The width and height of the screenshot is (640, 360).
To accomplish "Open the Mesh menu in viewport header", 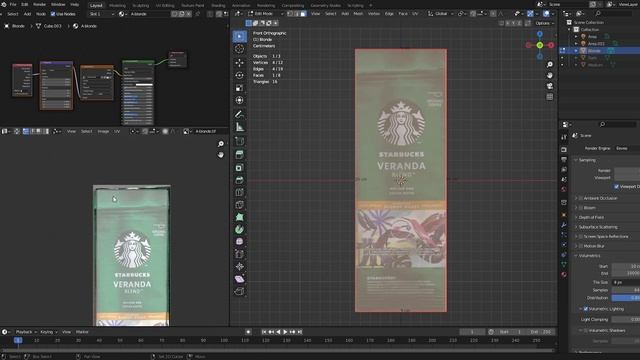I will [358, 14].
